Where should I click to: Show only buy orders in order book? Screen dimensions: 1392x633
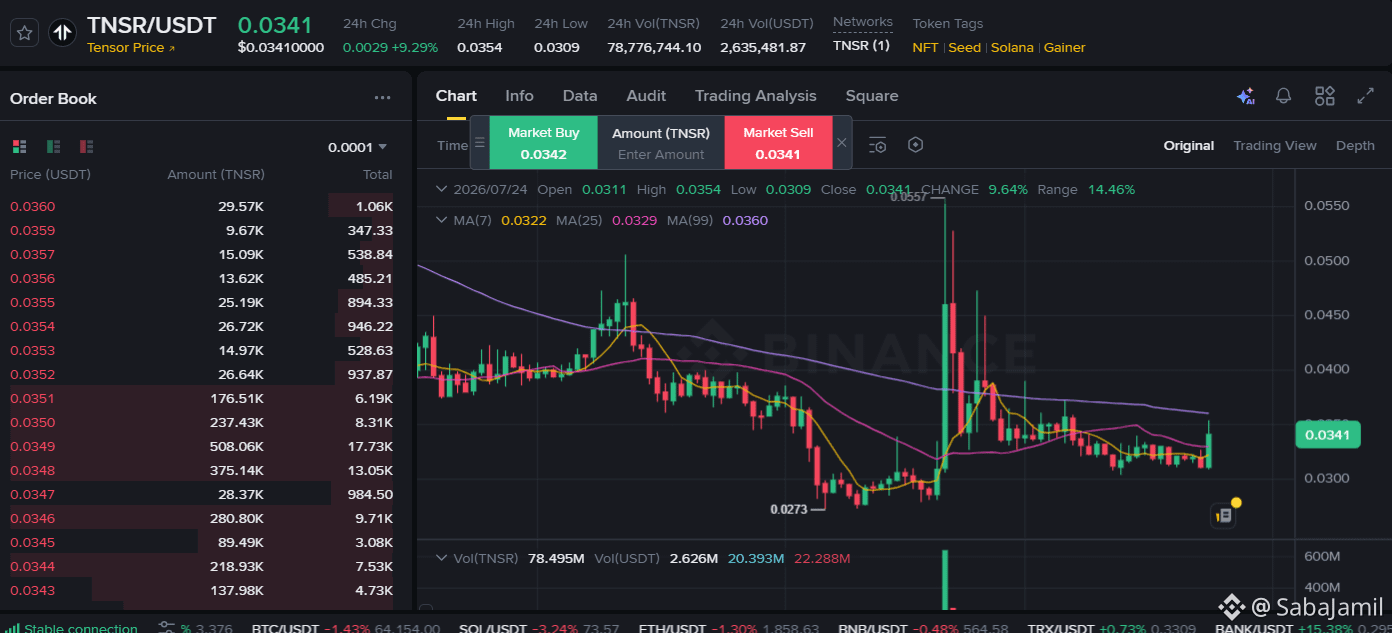click(x=53, y=146)
